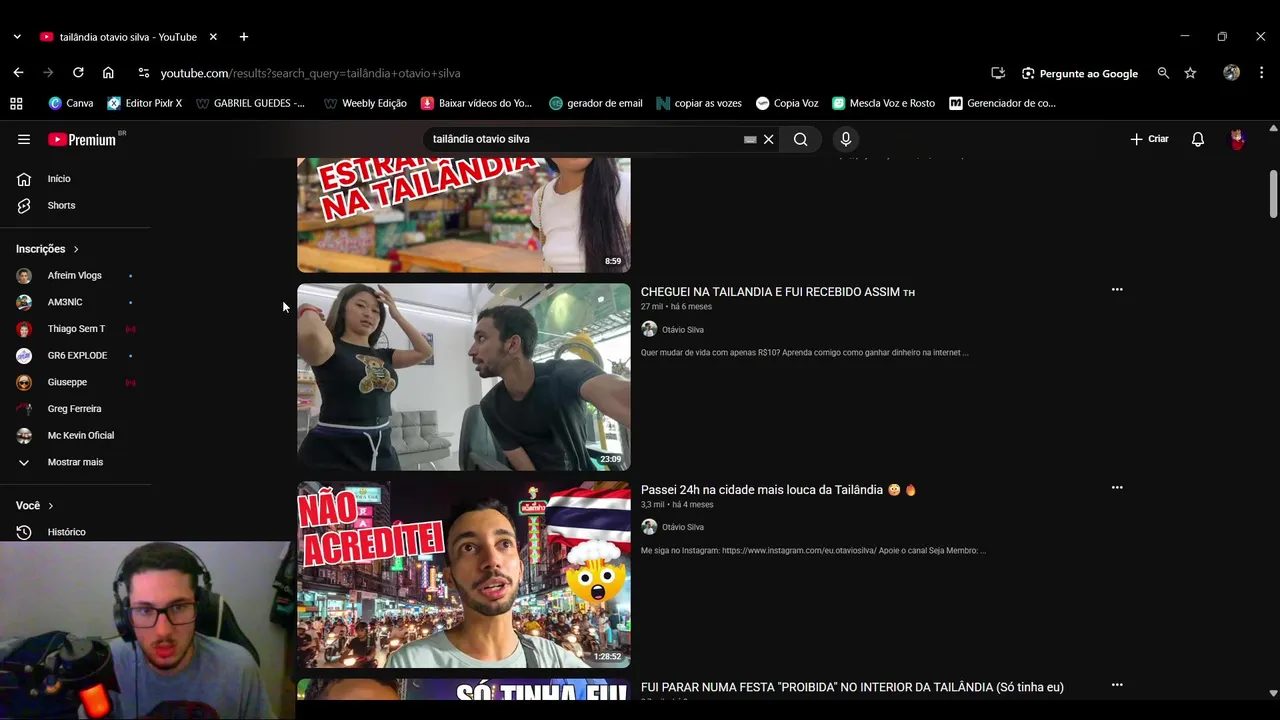Start voice search with the microphone
Screen dimensions: 1280x720
846,139
